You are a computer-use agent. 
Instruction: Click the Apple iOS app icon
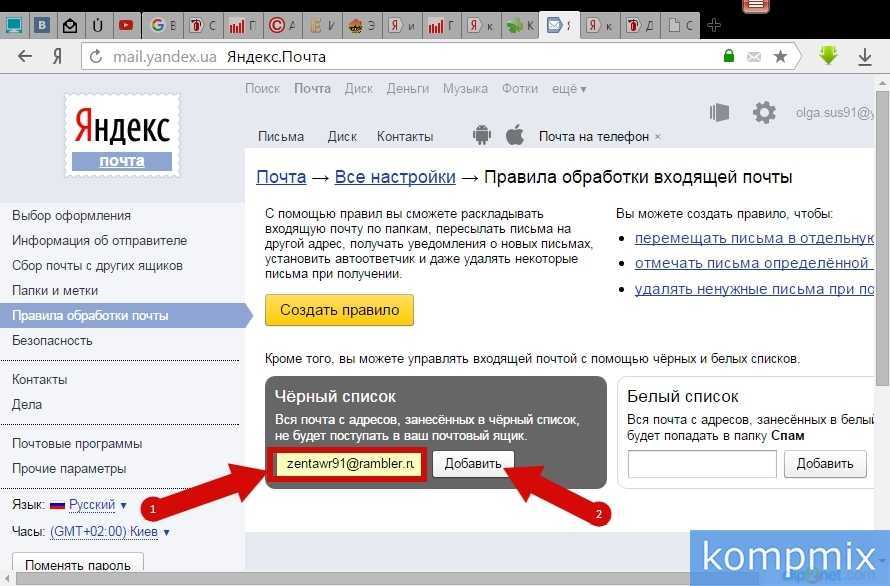click(x=515, y=135)
